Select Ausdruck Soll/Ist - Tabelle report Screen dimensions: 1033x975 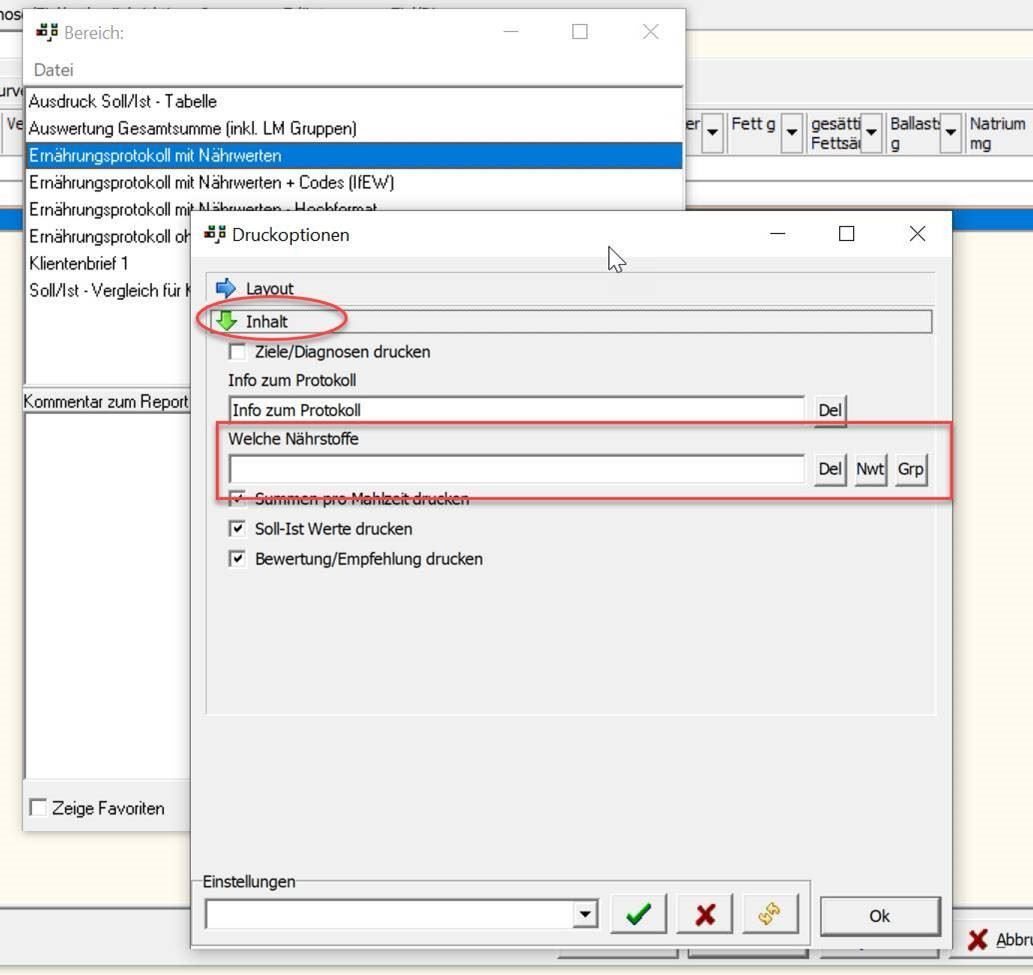click(122, 101)
